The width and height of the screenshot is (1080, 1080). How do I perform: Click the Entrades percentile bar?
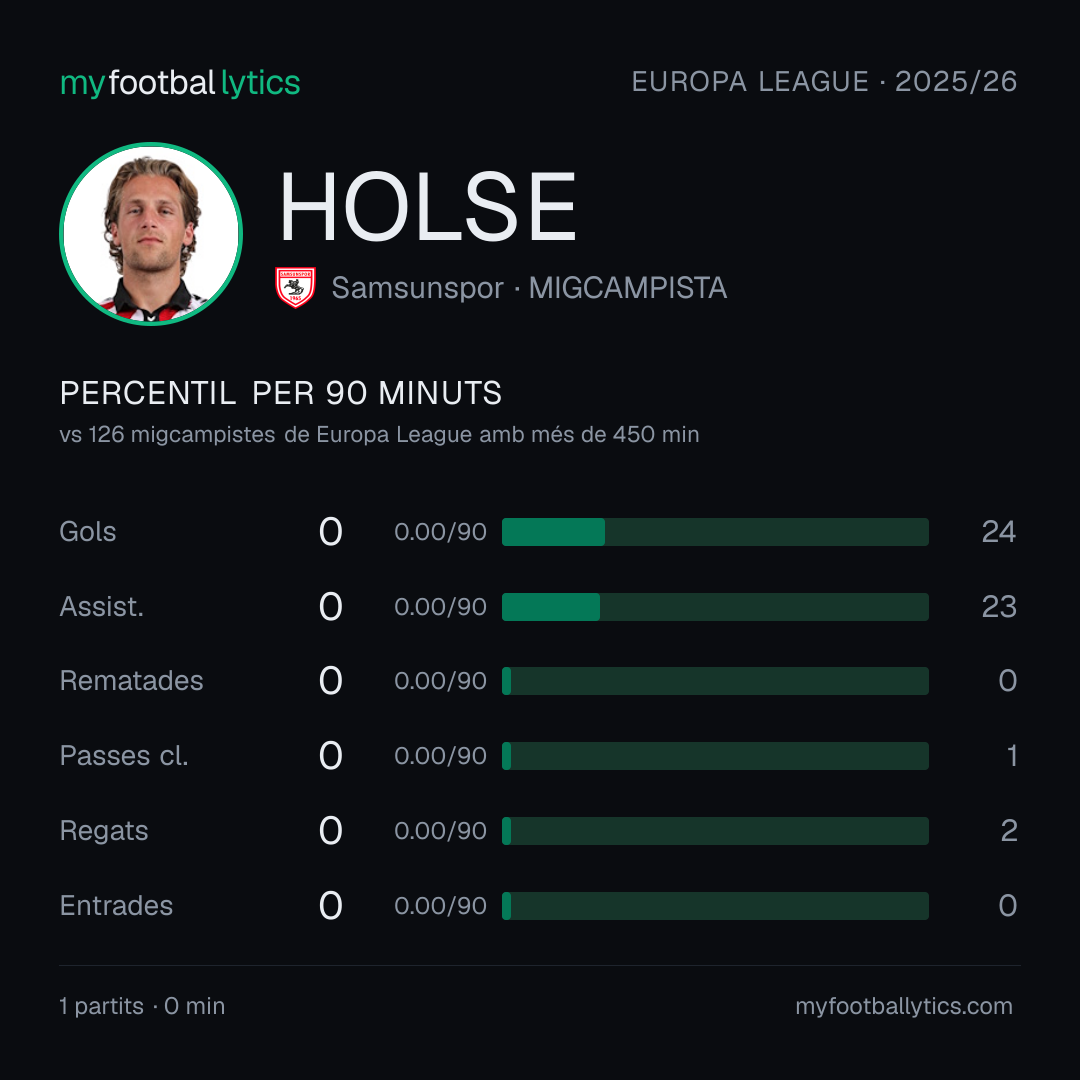(715, 906)
